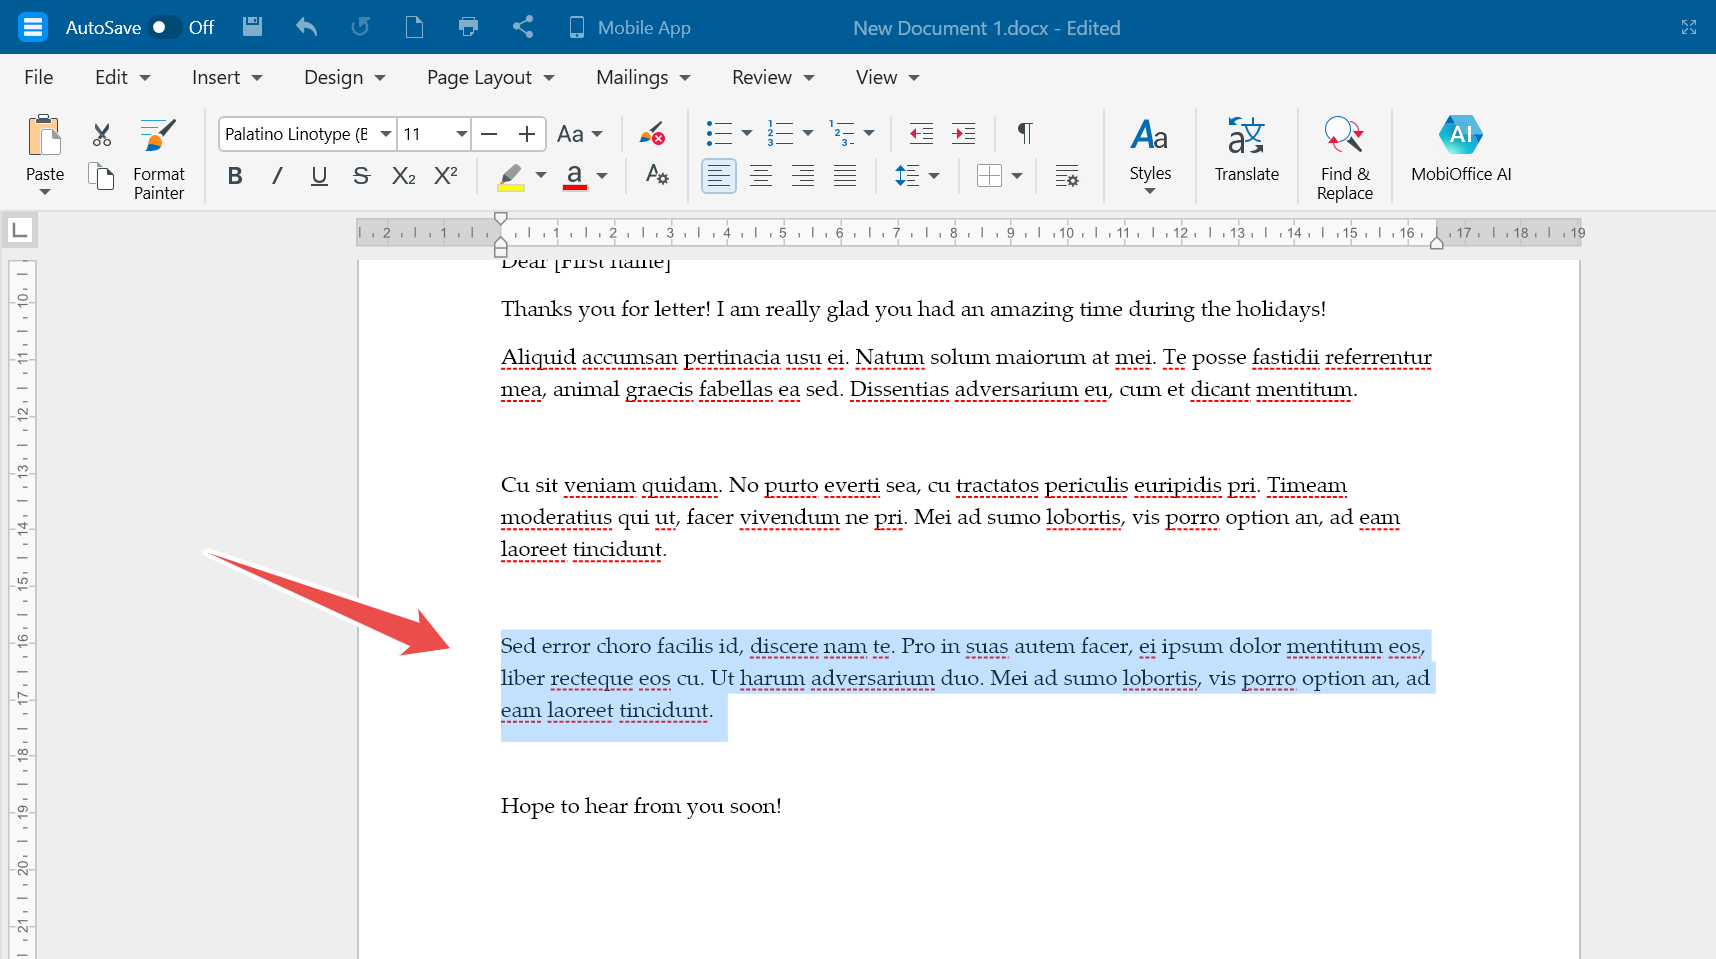Apply the red font color
Viewport: 1716px width, 959px height.
(x=575, y=176)
